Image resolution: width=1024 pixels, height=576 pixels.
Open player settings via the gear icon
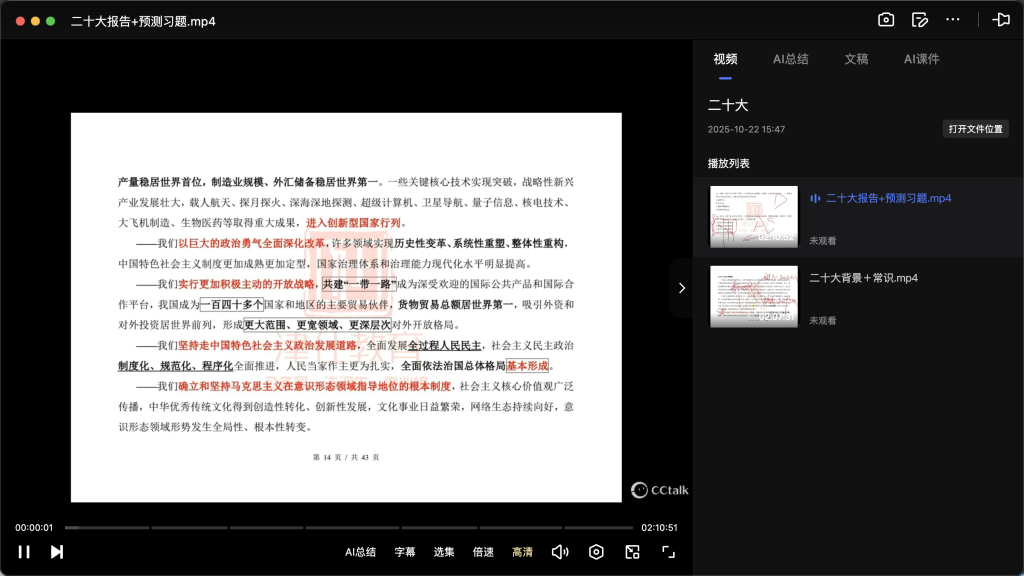point(596,551)
